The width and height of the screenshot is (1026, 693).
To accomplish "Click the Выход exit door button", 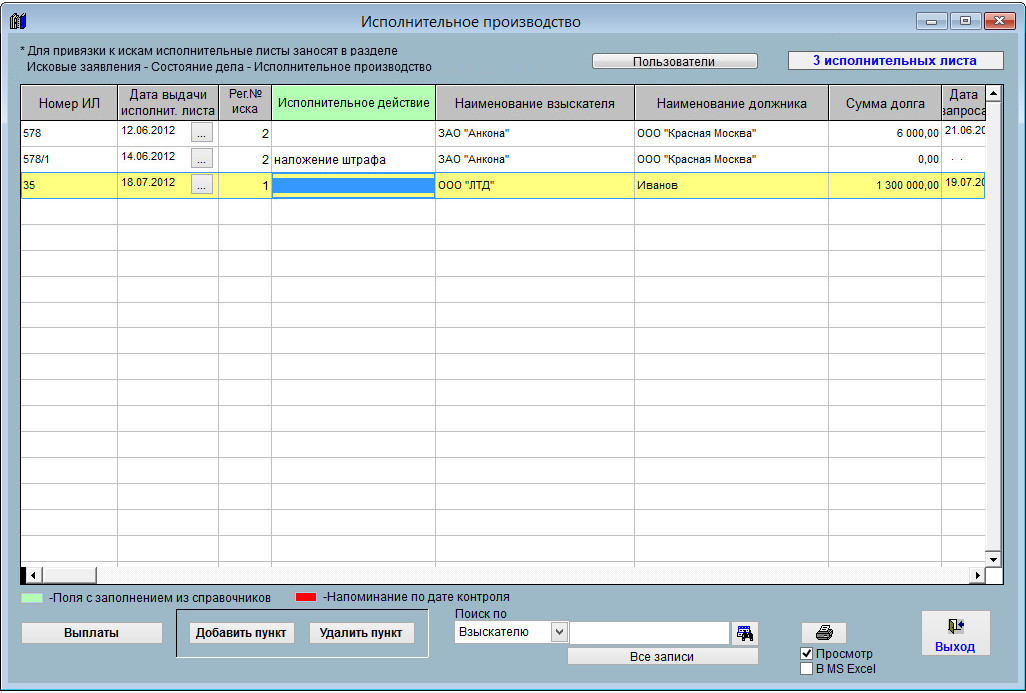I will coord(955,634).
